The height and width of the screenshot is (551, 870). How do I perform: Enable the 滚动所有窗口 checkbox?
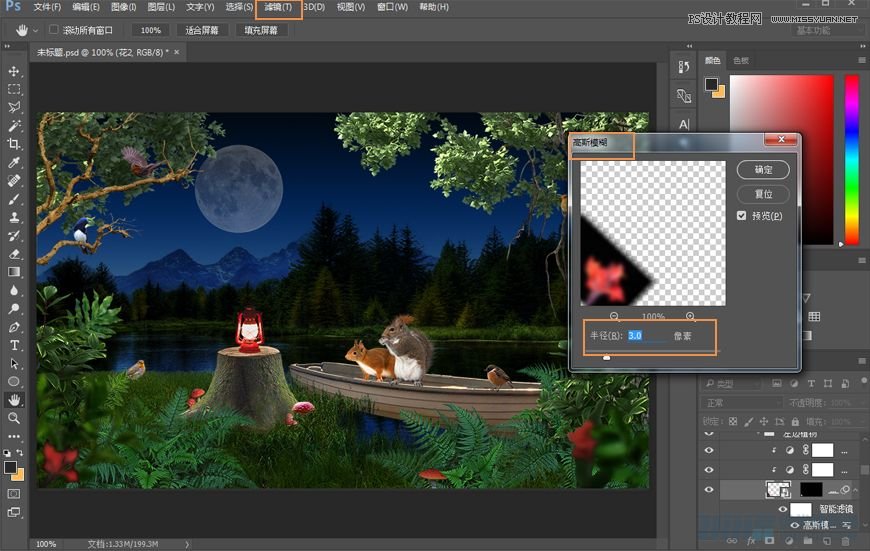(54, 30)
